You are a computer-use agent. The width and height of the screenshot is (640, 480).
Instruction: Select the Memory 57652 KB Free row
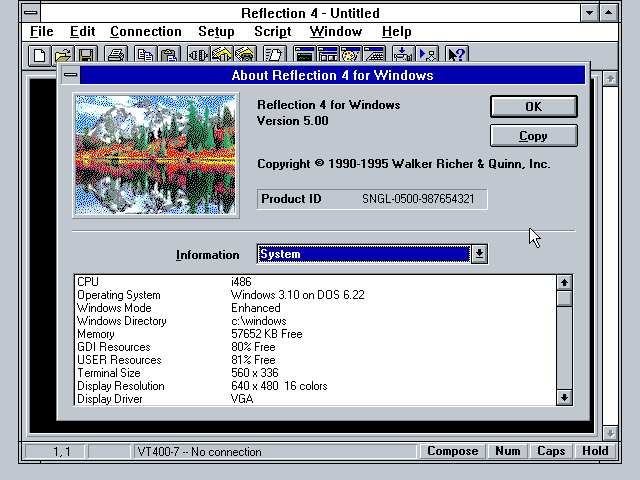click(x=315, y=334)
